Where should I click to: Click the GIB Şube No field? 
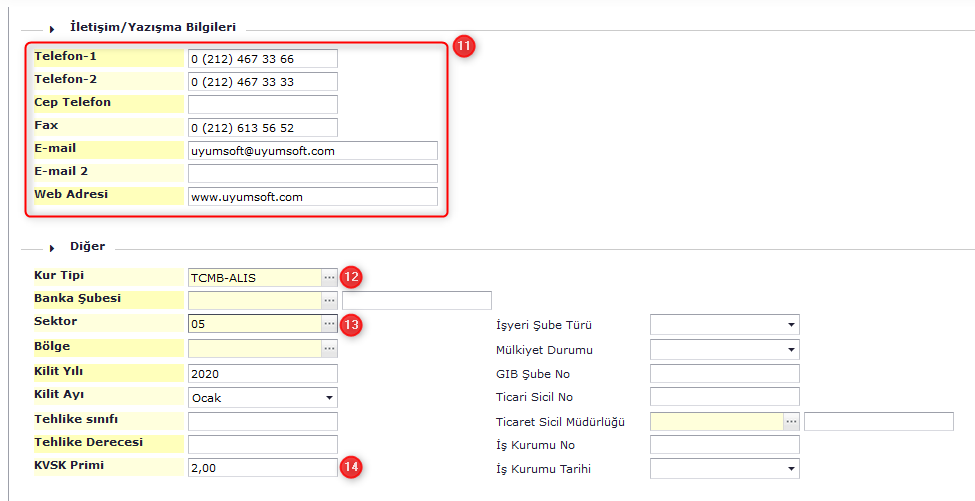724,373
